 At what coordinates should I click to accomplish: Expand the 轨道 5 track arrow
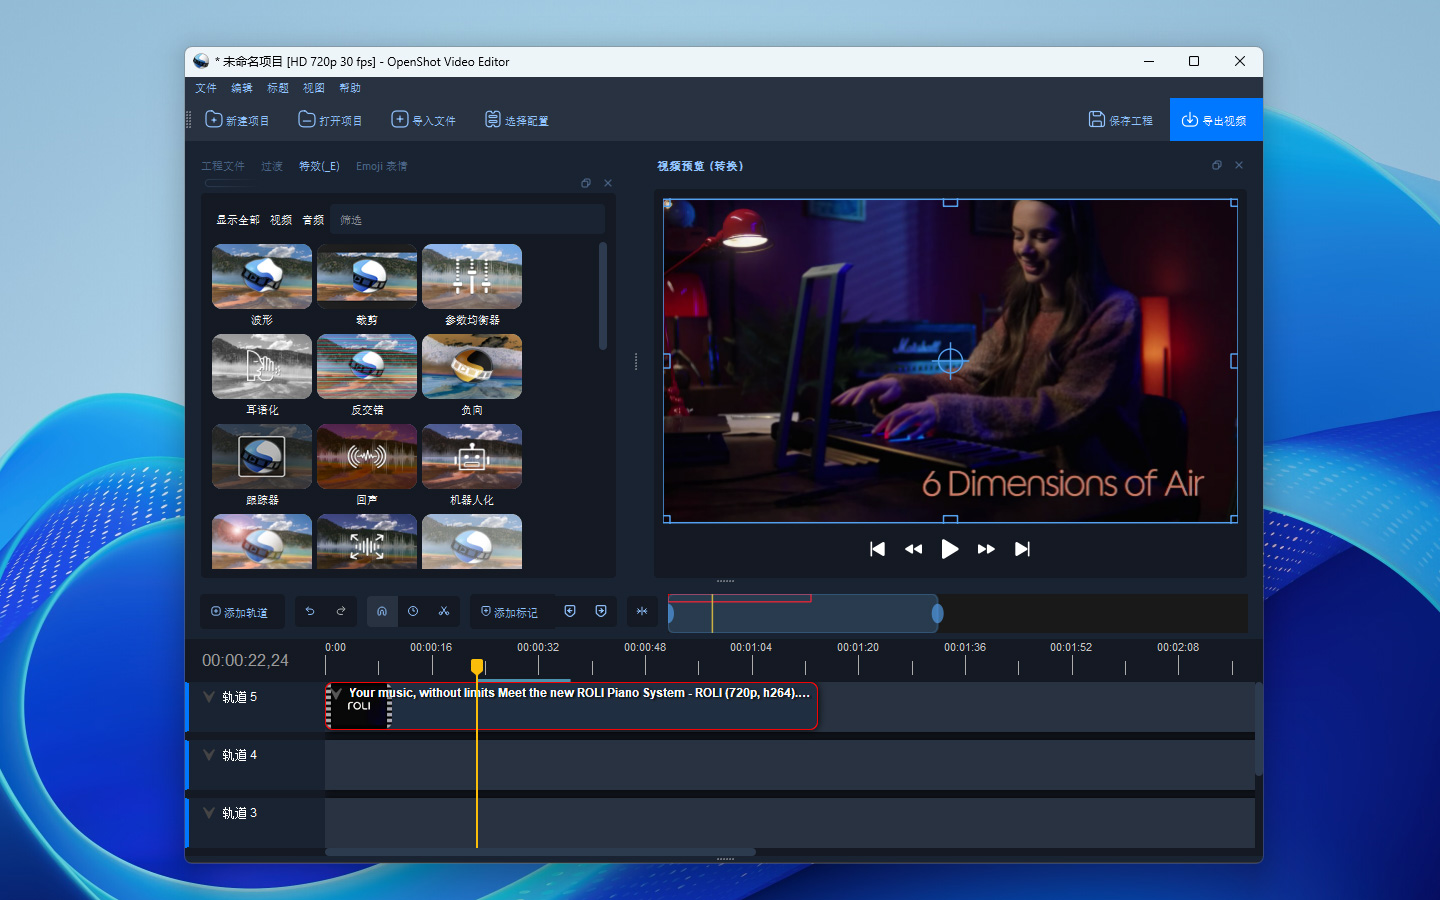coord(209,697)
